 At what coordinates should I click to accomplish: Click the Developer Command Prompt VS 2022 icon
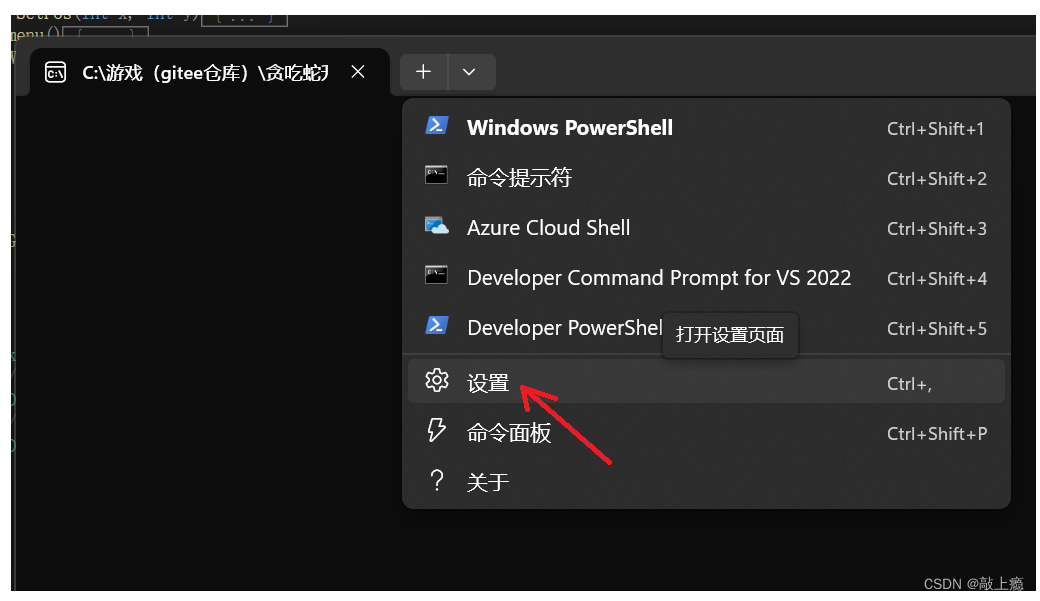(436, 275)
